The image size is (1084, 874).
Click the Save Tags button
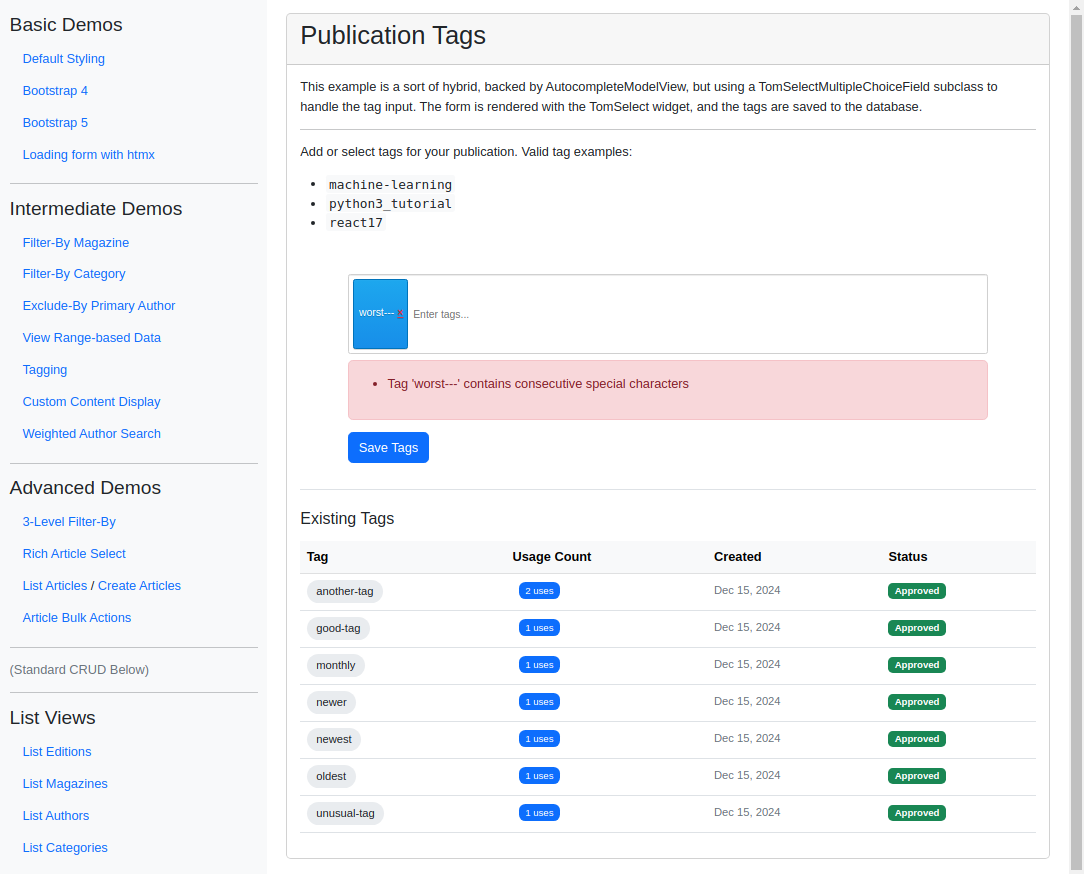pos(388,447)
